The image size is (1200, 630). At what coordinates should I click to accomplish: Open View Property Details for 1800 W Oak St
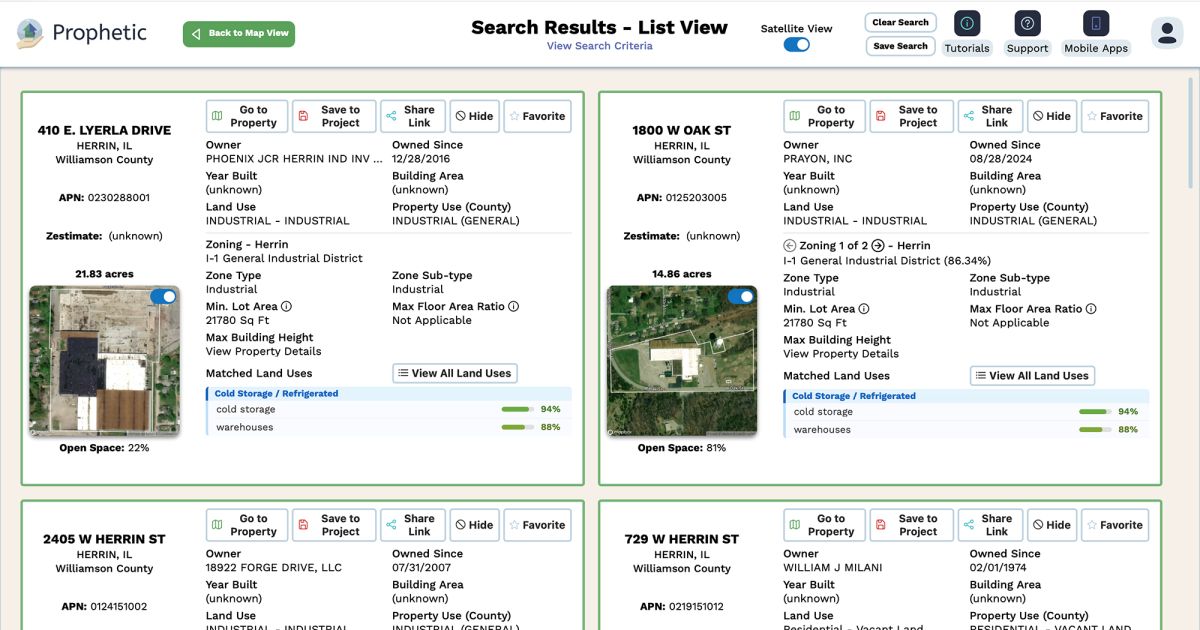841,354
